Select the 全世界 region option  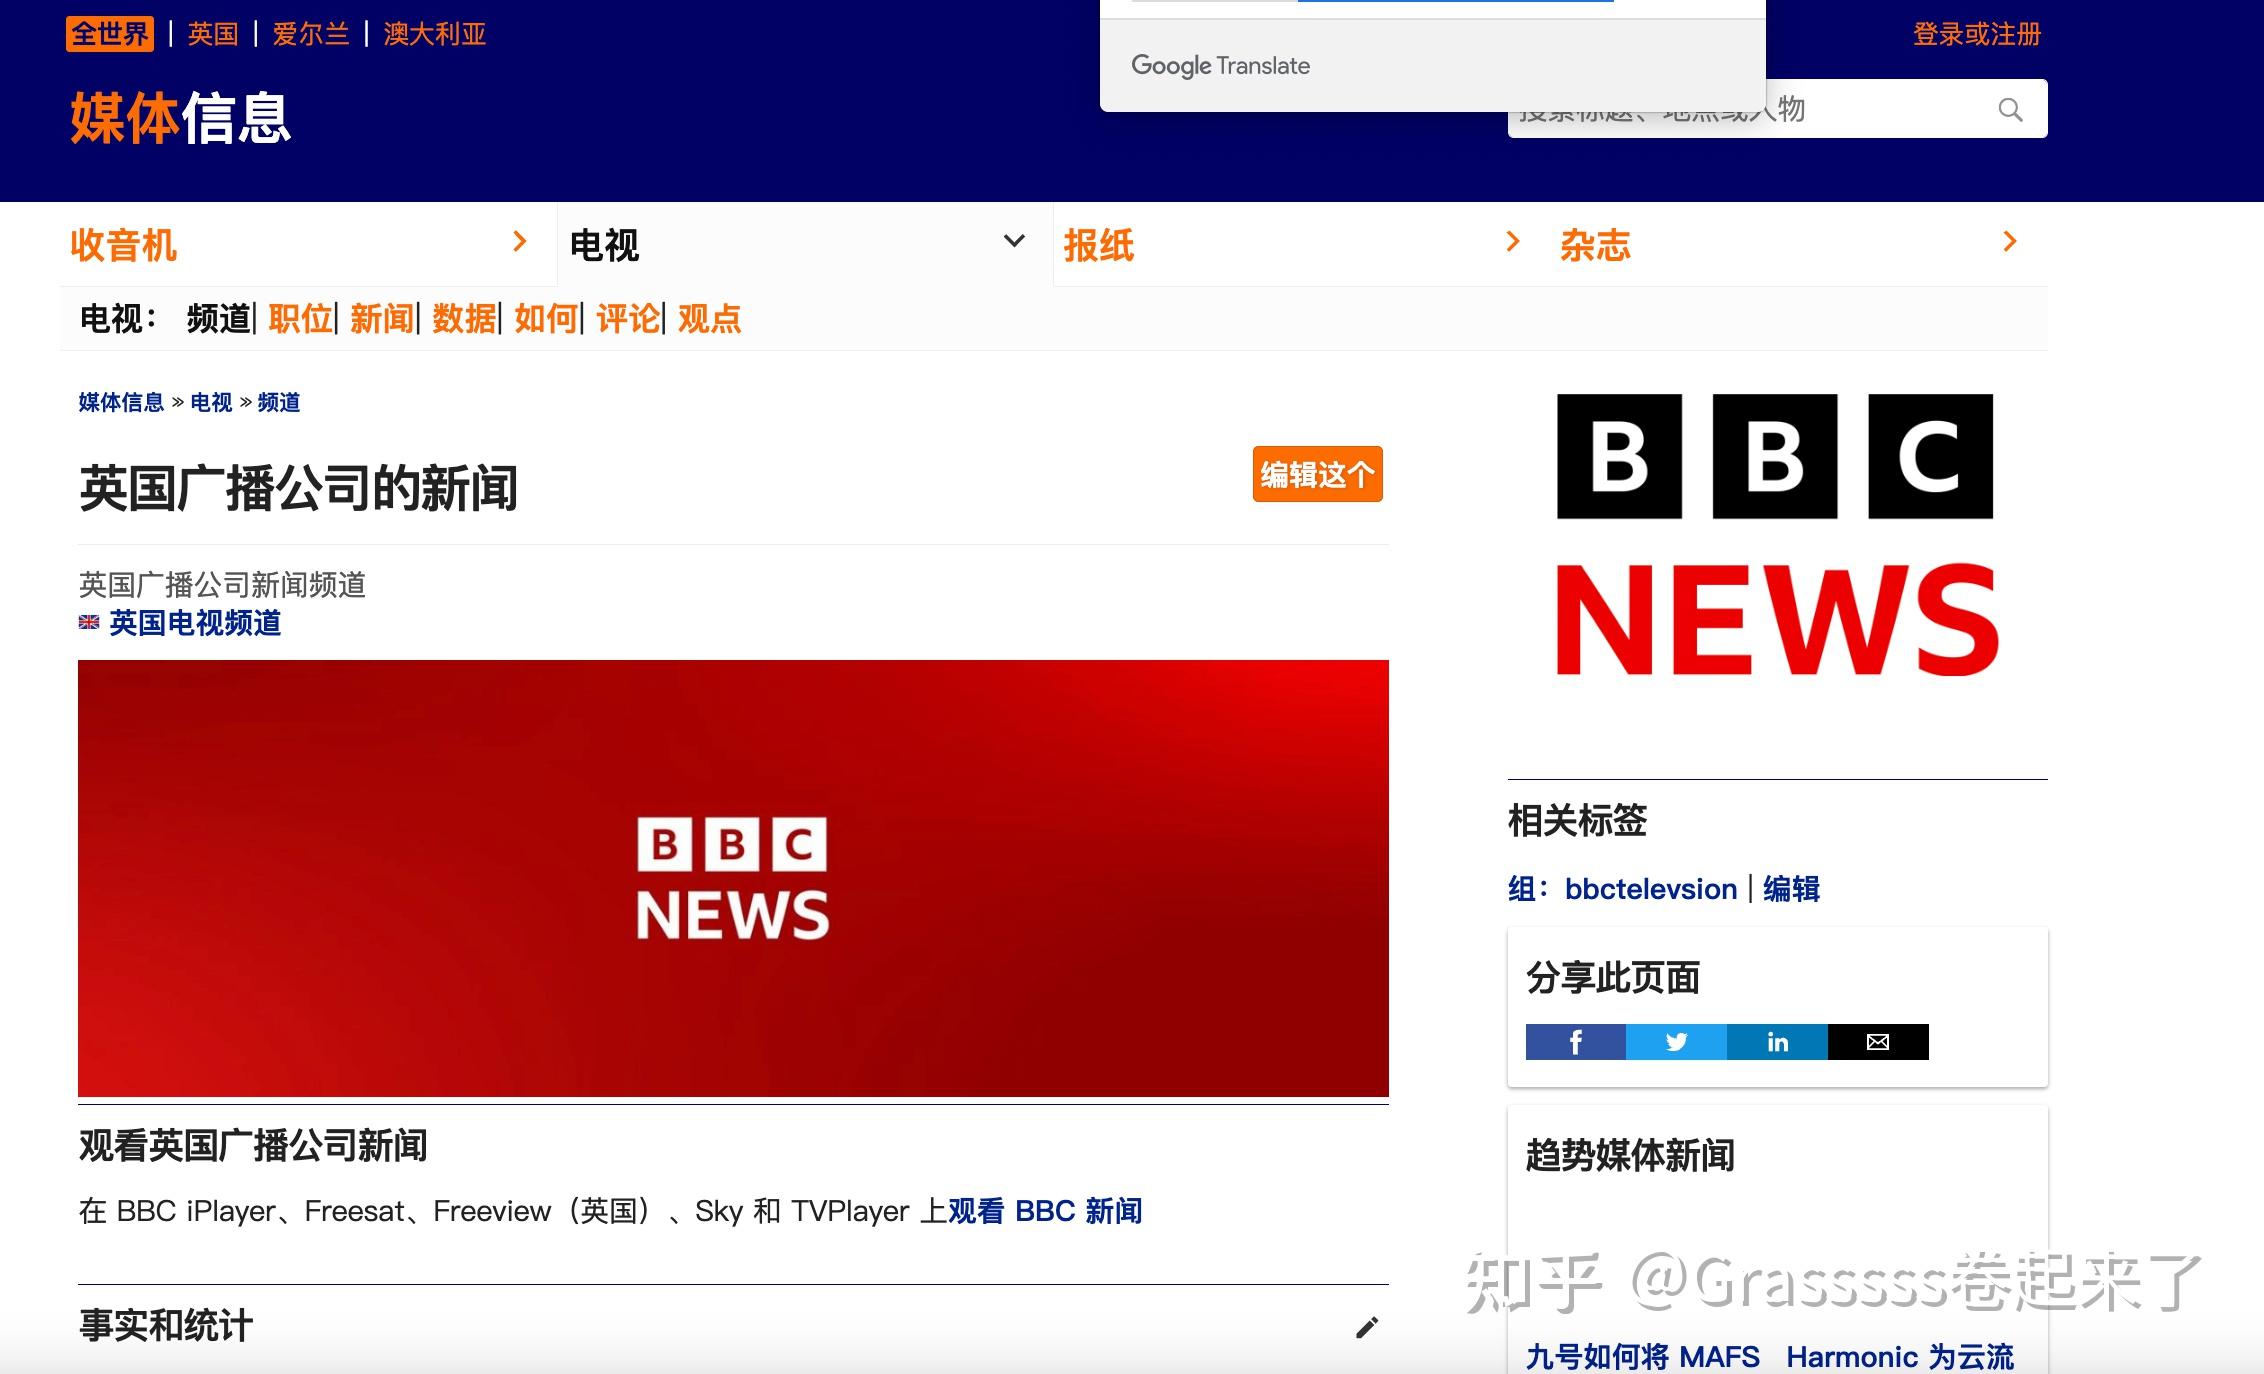point(110,34)
